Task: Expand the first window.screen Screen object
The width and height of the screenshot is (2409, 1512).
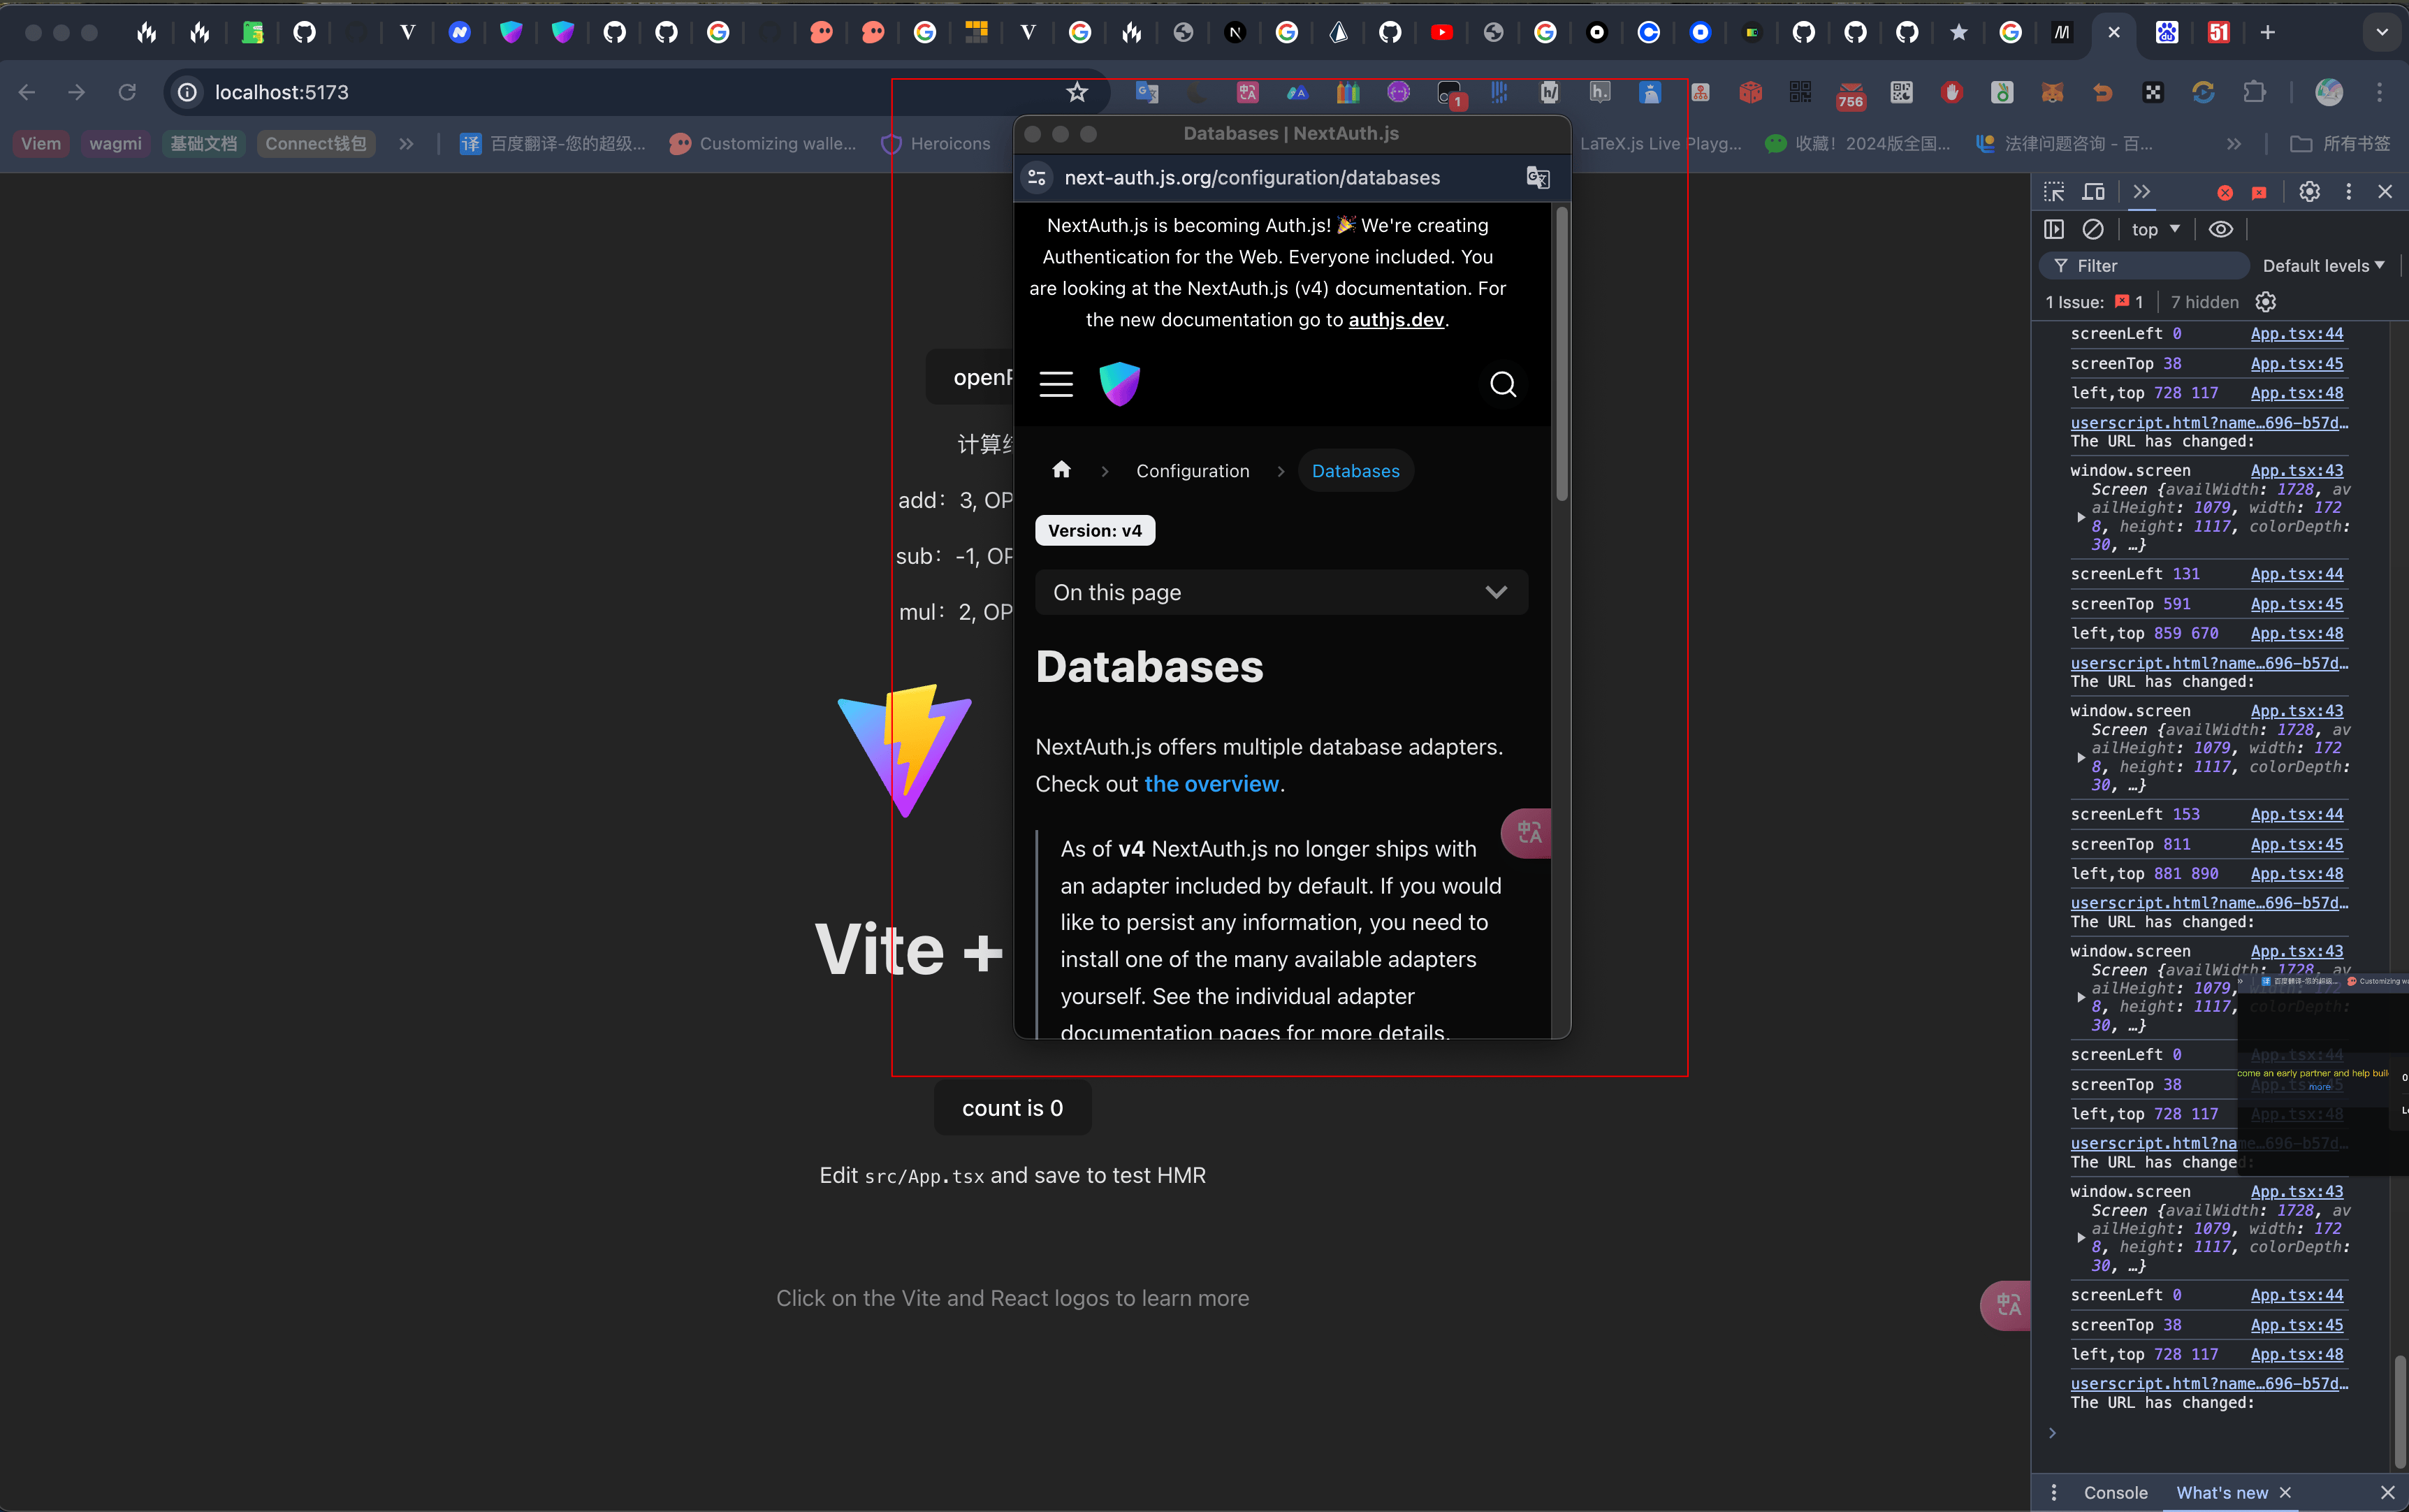Action: click(2081, 517)
